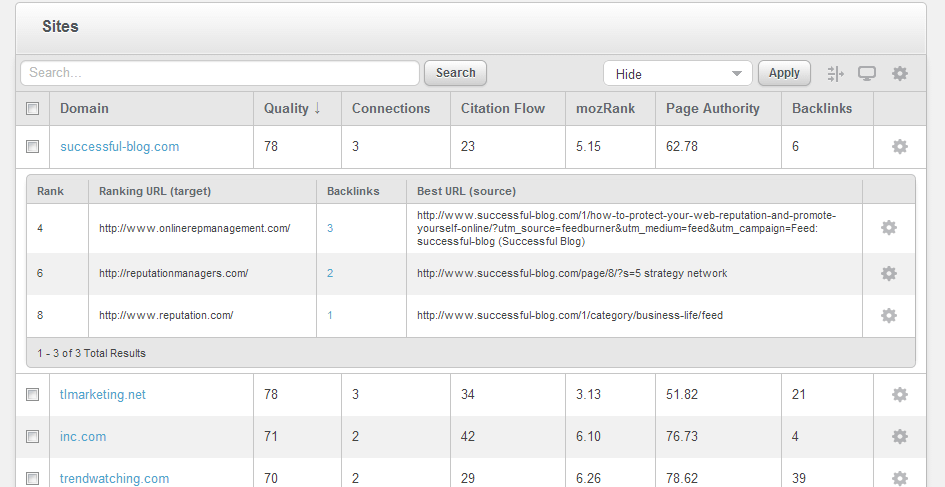The width and height of the screenshot is (945, 487).
Task: Open gear menu for successful-blog.com row
Action: coord(900,147)
